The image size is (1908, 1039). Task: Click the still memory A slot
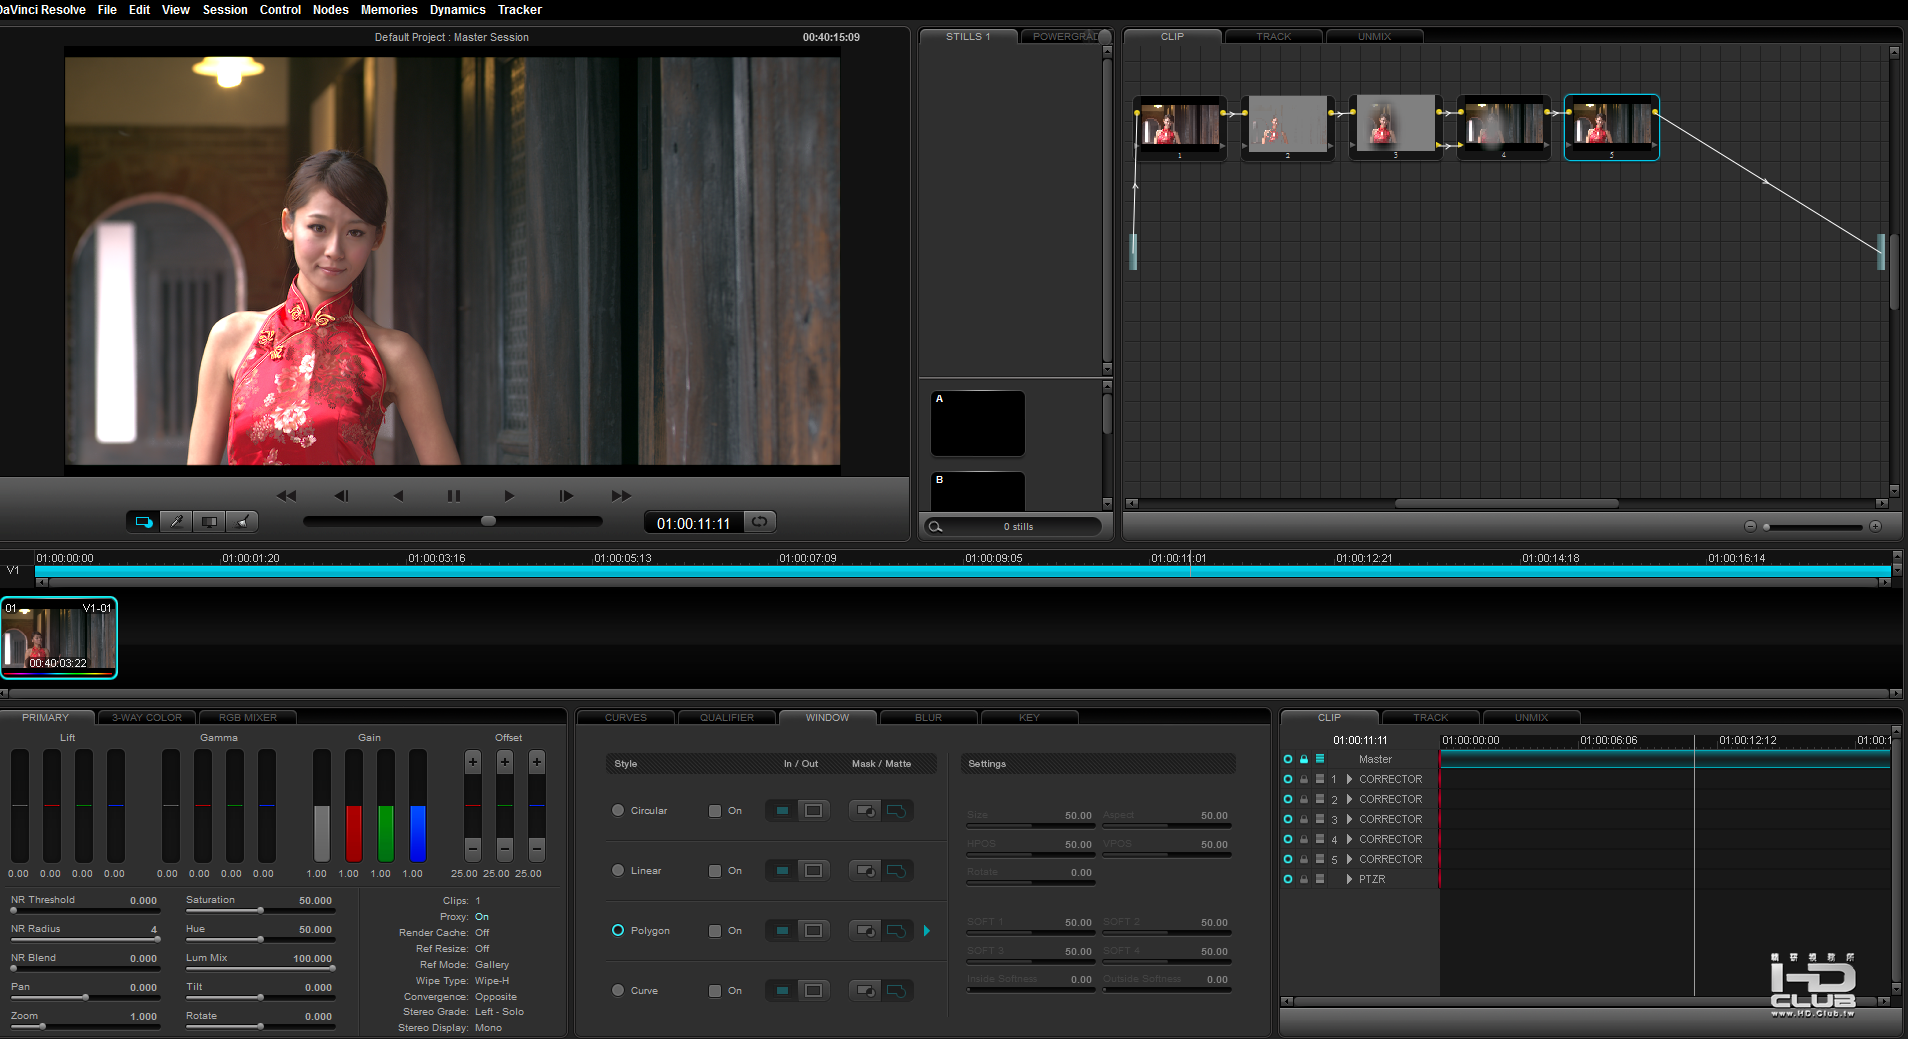pos(977,423)
